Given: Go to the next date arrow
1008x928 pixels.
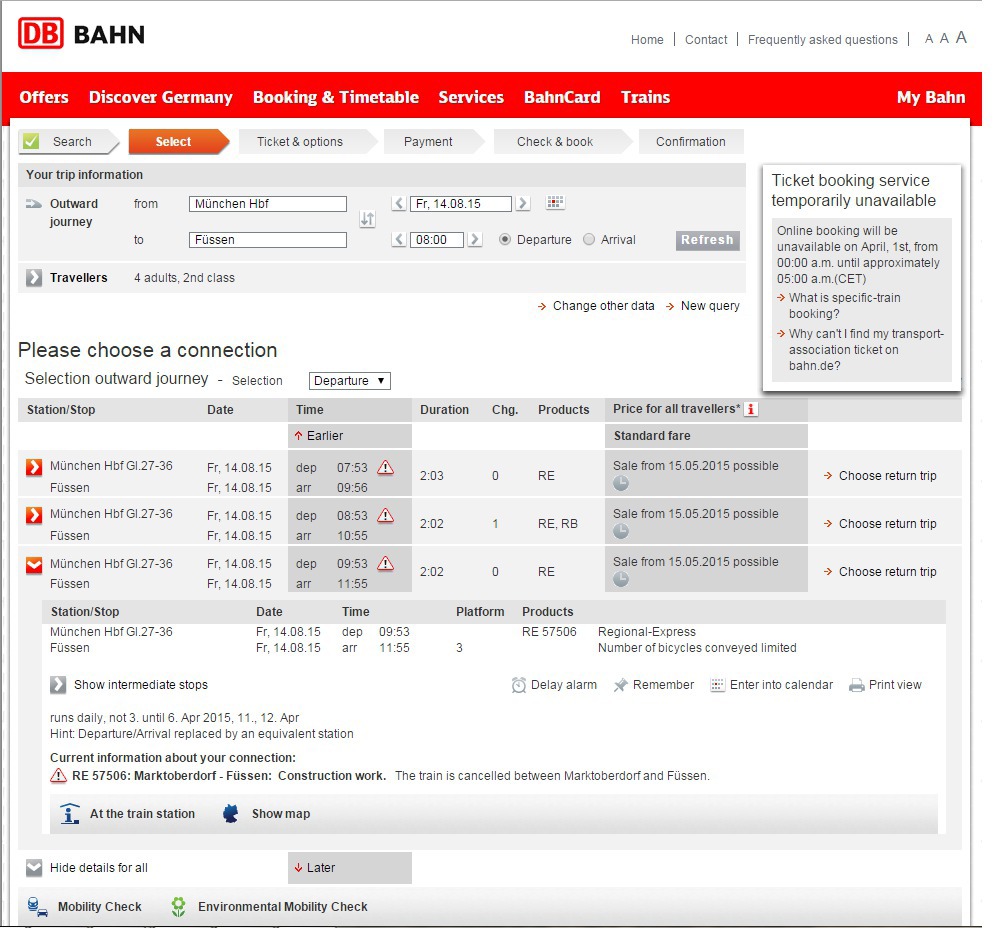Looking at the screenshot, I should (x=523, y=204).
